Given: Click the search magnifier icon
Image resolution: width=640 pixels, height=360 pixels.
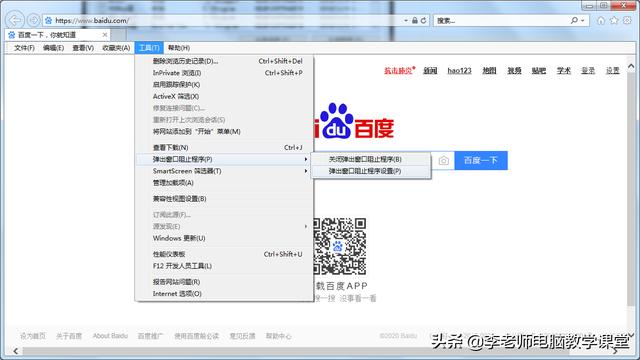Looking at the screenshot, I should tap(574, 20).
